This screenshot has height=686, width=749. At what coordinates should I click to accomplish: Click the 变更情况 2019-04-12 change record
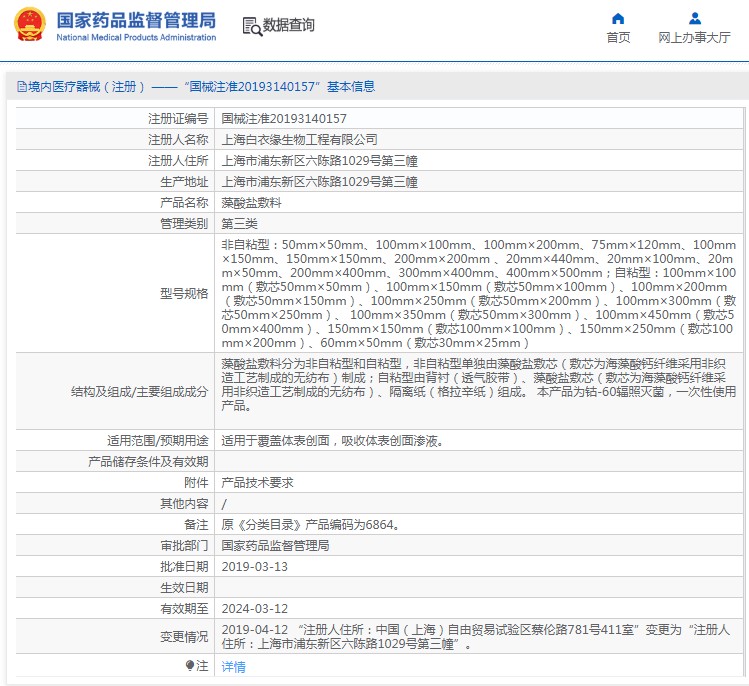point(476,636)
